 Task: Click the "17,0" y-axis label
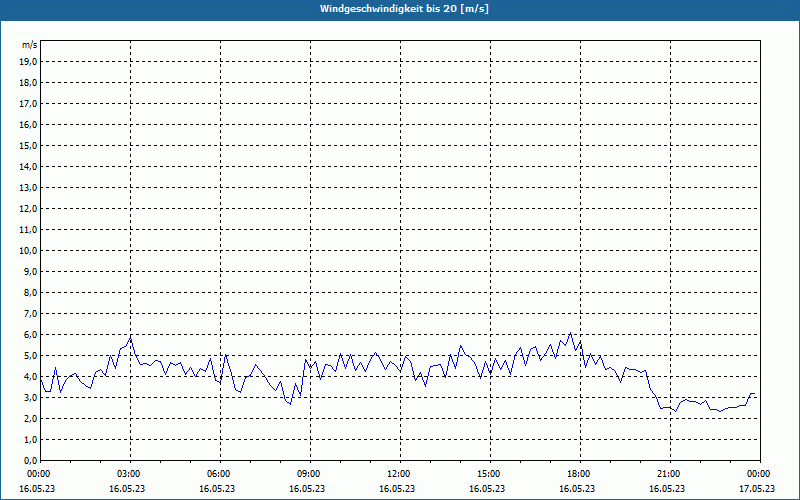[x=28, y=104]
